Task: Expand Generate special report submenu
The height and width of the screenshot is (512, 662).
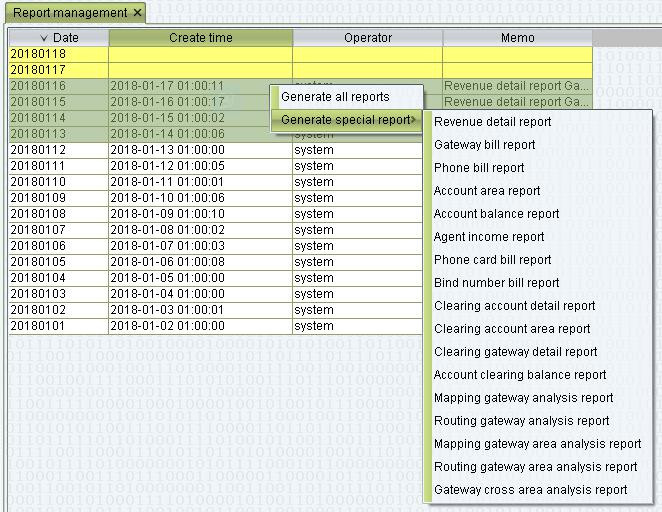Action: (x=346, y=120)
